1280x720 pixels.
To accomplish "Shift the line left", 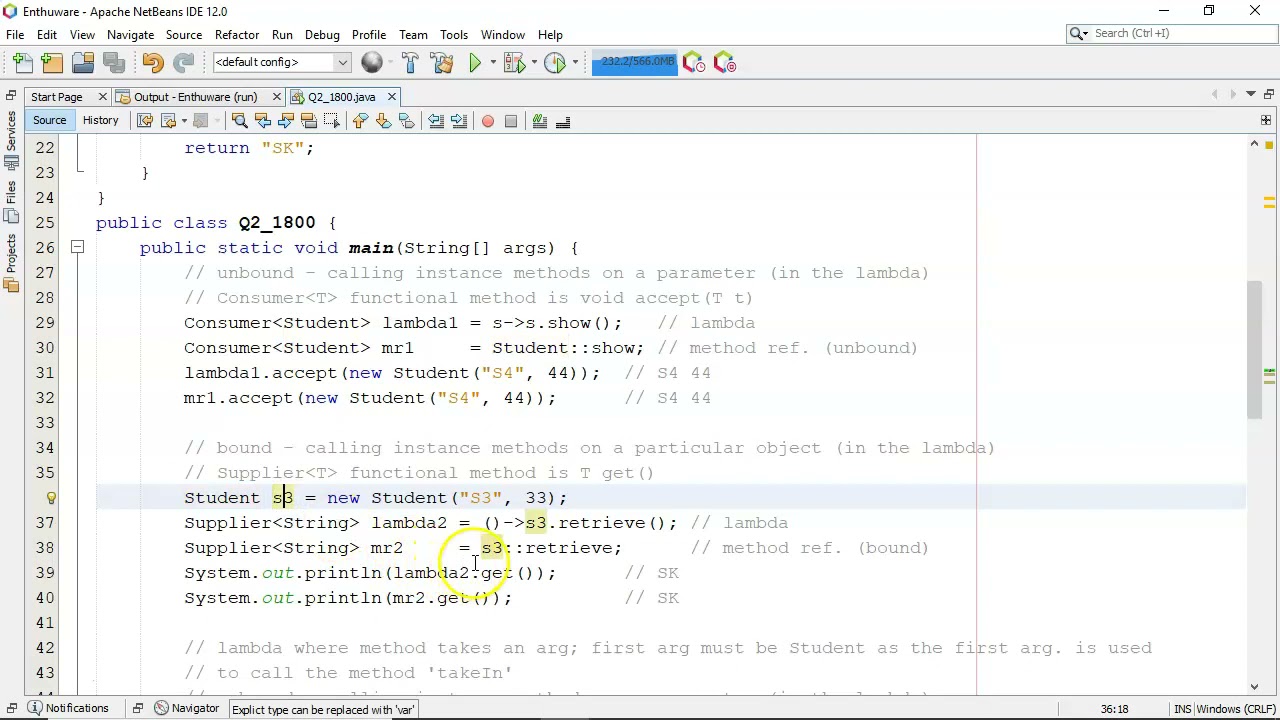I will point(436,121).
